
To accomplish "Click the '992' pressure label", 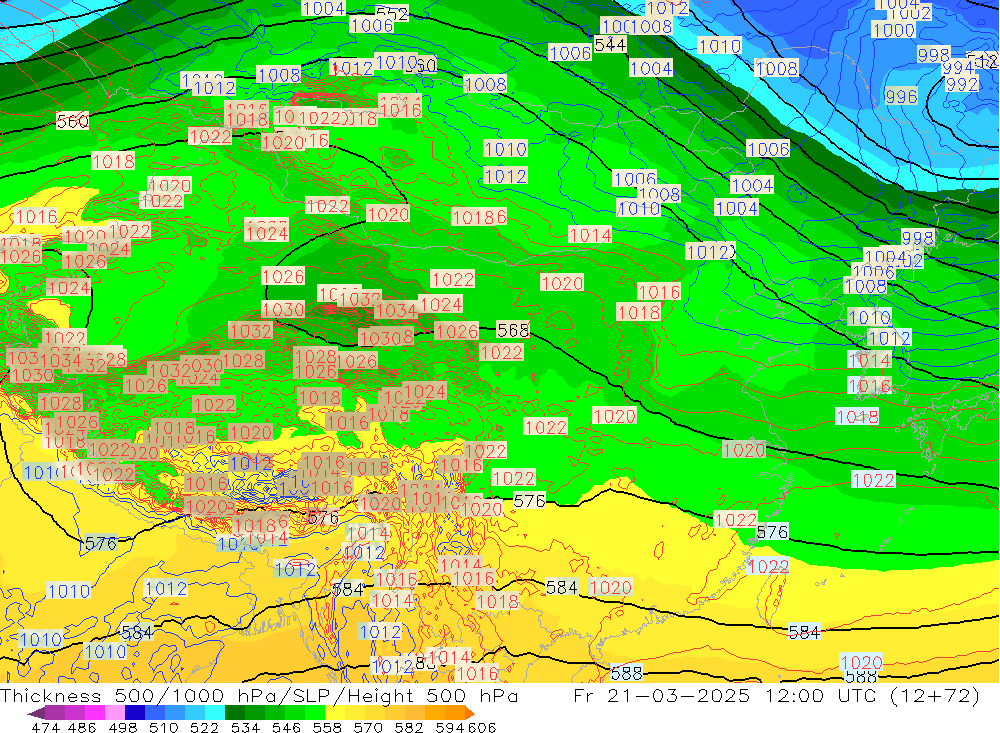I will click(962, 84).
